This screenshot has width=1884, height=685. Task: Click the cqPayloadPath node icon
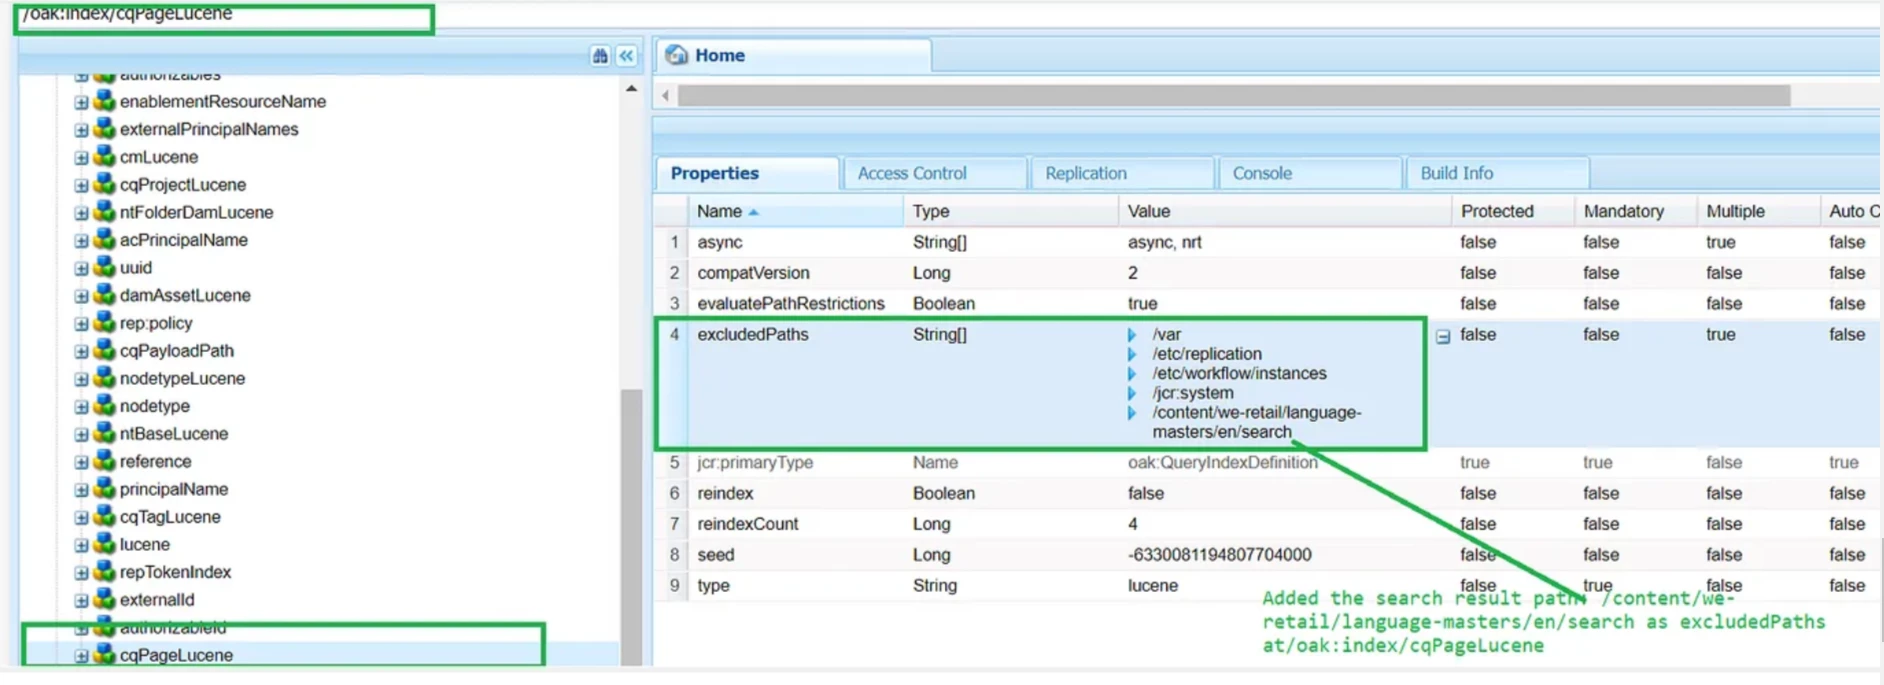[104, 351]
